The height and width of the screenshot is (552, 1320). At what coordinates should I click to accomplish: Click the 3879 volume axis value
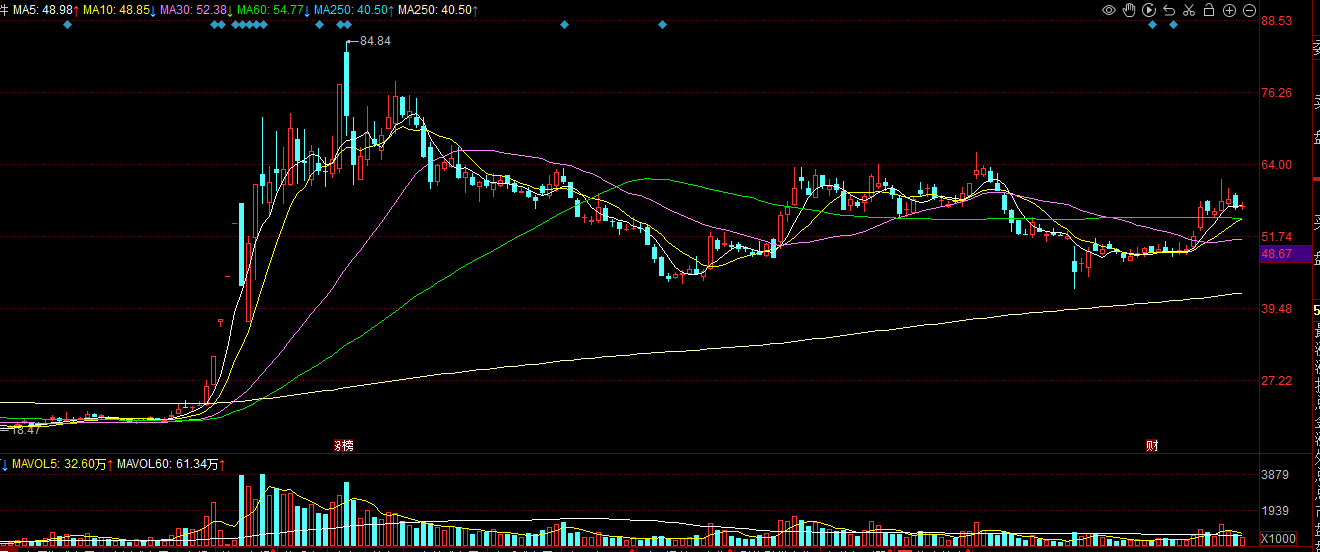[x=1274, y=474]
